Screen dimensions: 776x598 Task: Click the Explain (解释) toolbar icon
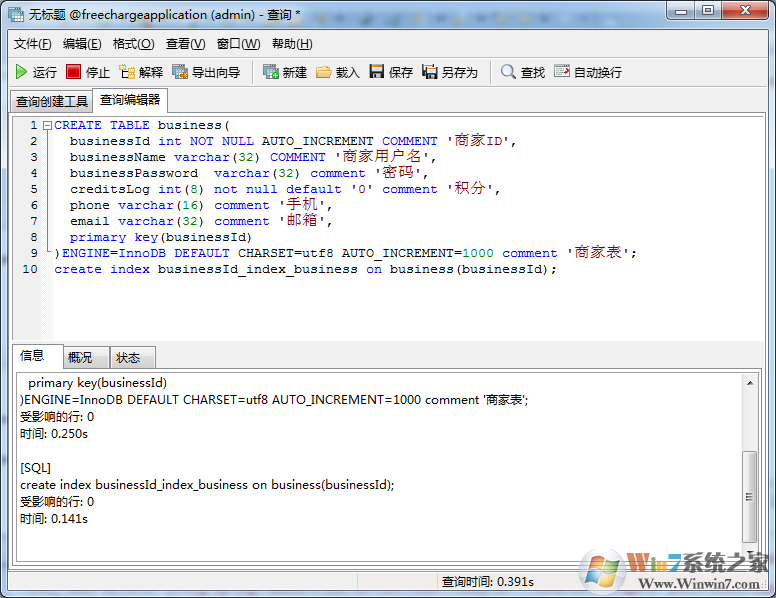127,72
